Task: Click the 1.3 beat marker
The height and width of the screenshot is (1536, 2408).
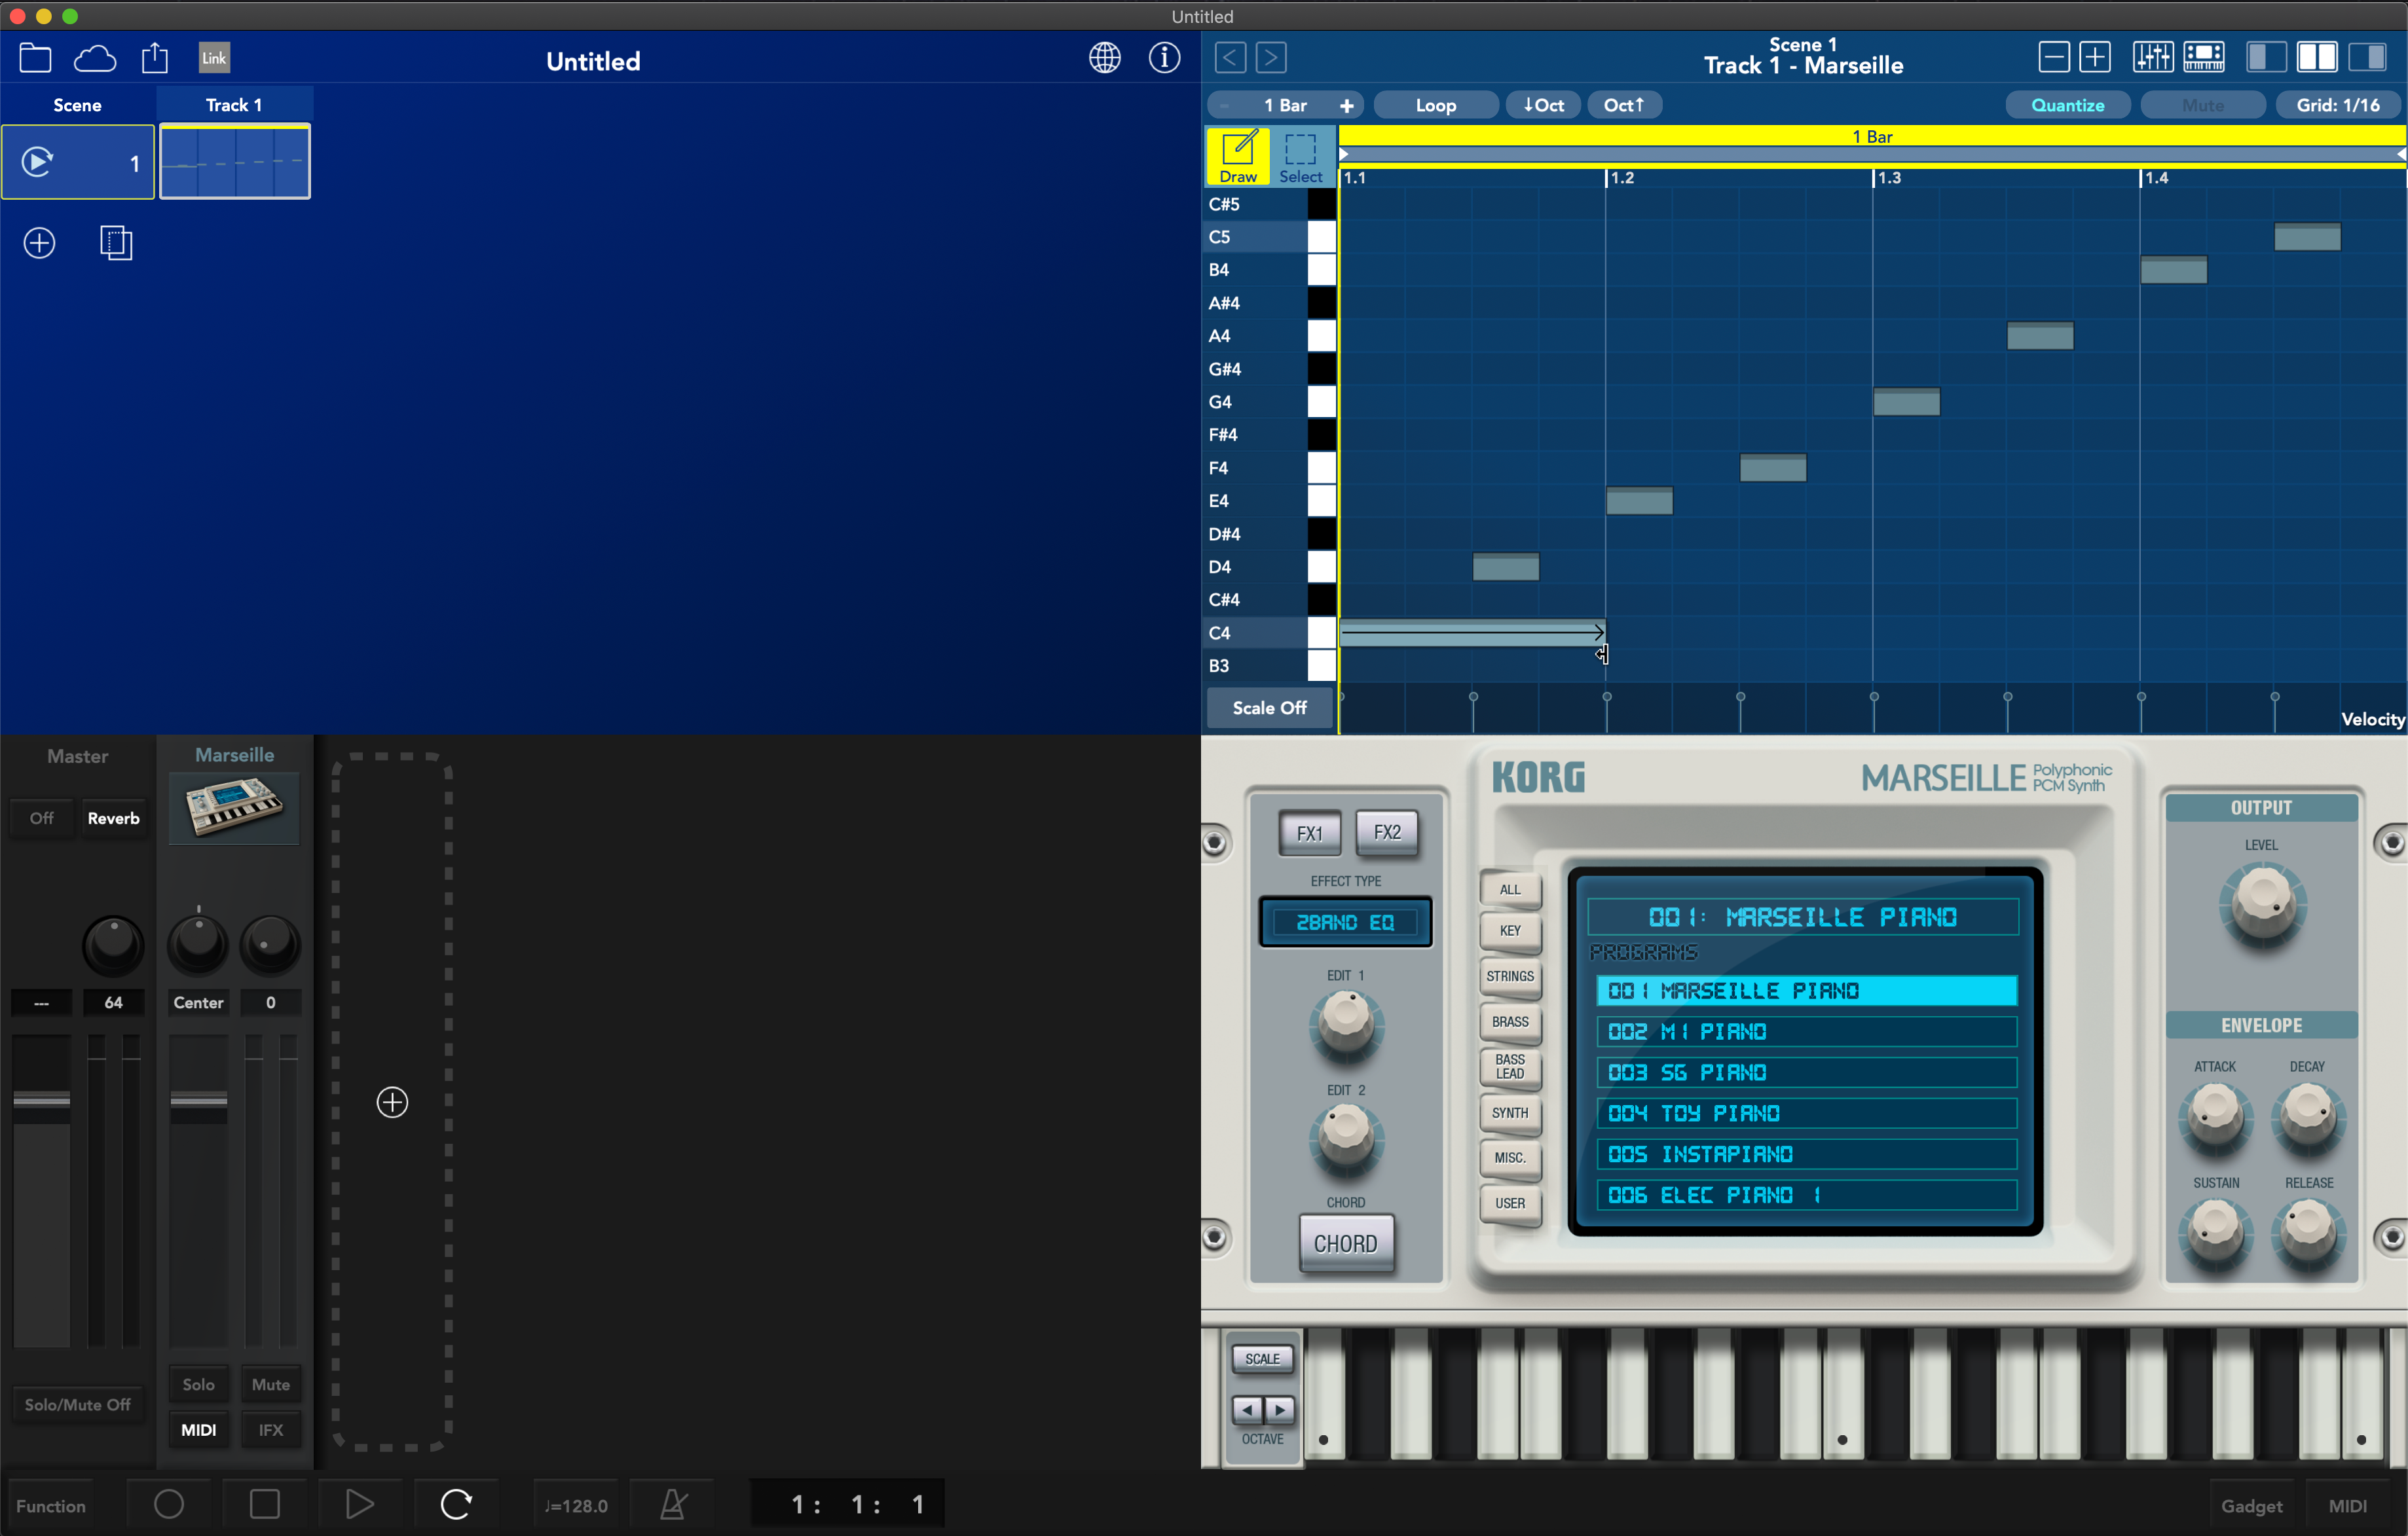Action: tap(1888, 178)
